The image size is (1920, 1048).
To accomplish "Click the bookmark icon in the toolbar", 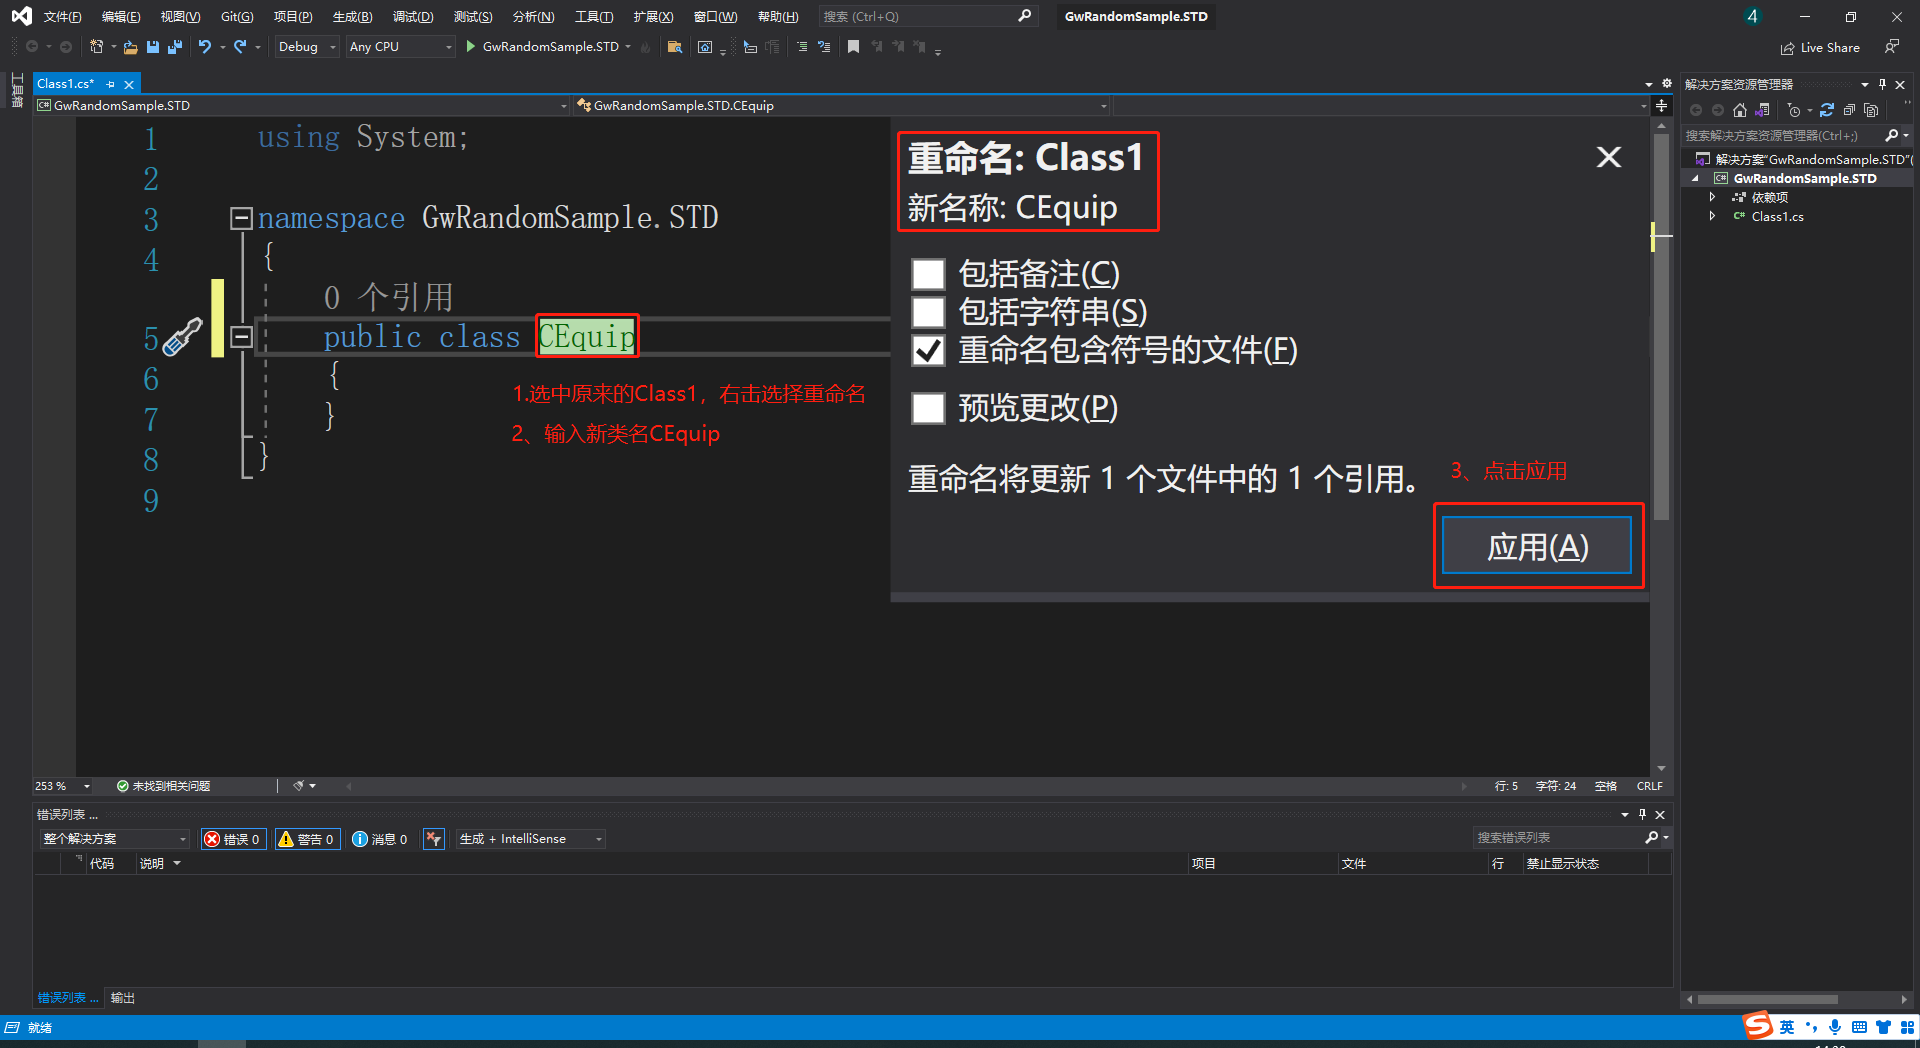I will [853, 47].
